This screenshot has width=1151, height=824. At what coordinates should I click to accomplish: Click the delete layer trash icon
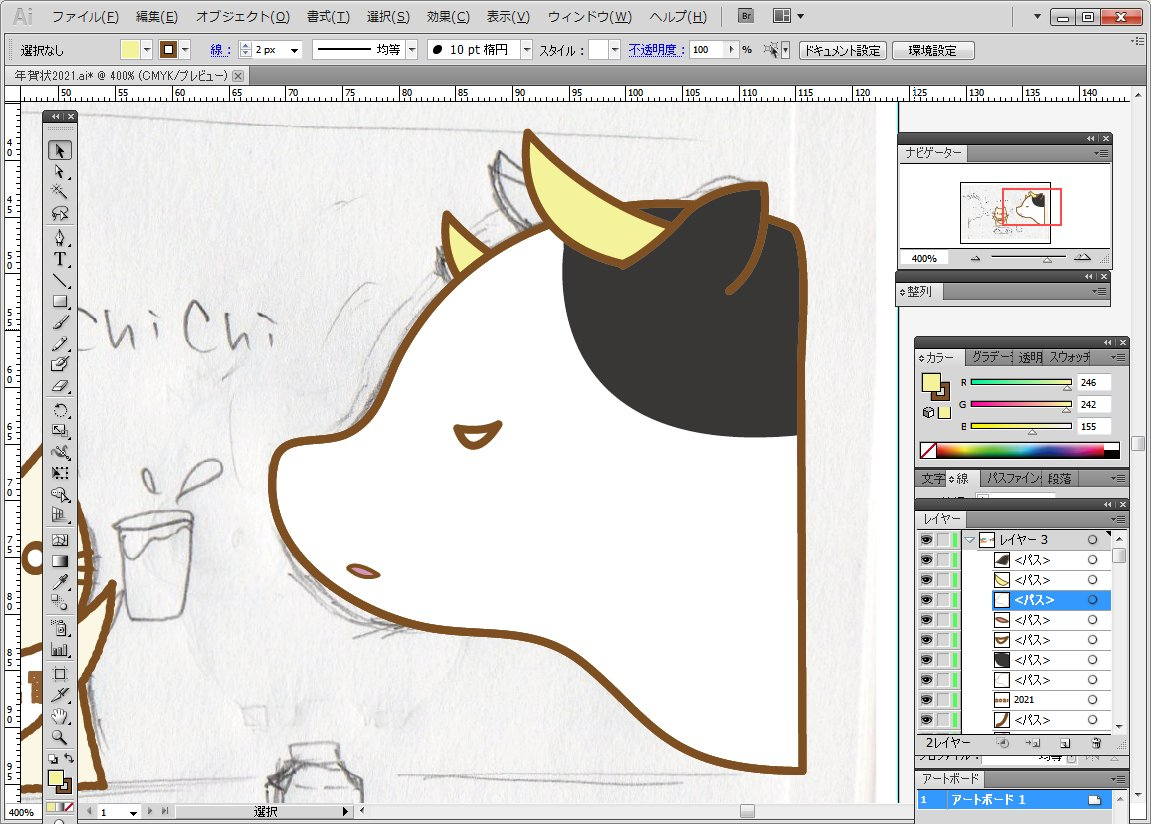tap(1096, 744)
